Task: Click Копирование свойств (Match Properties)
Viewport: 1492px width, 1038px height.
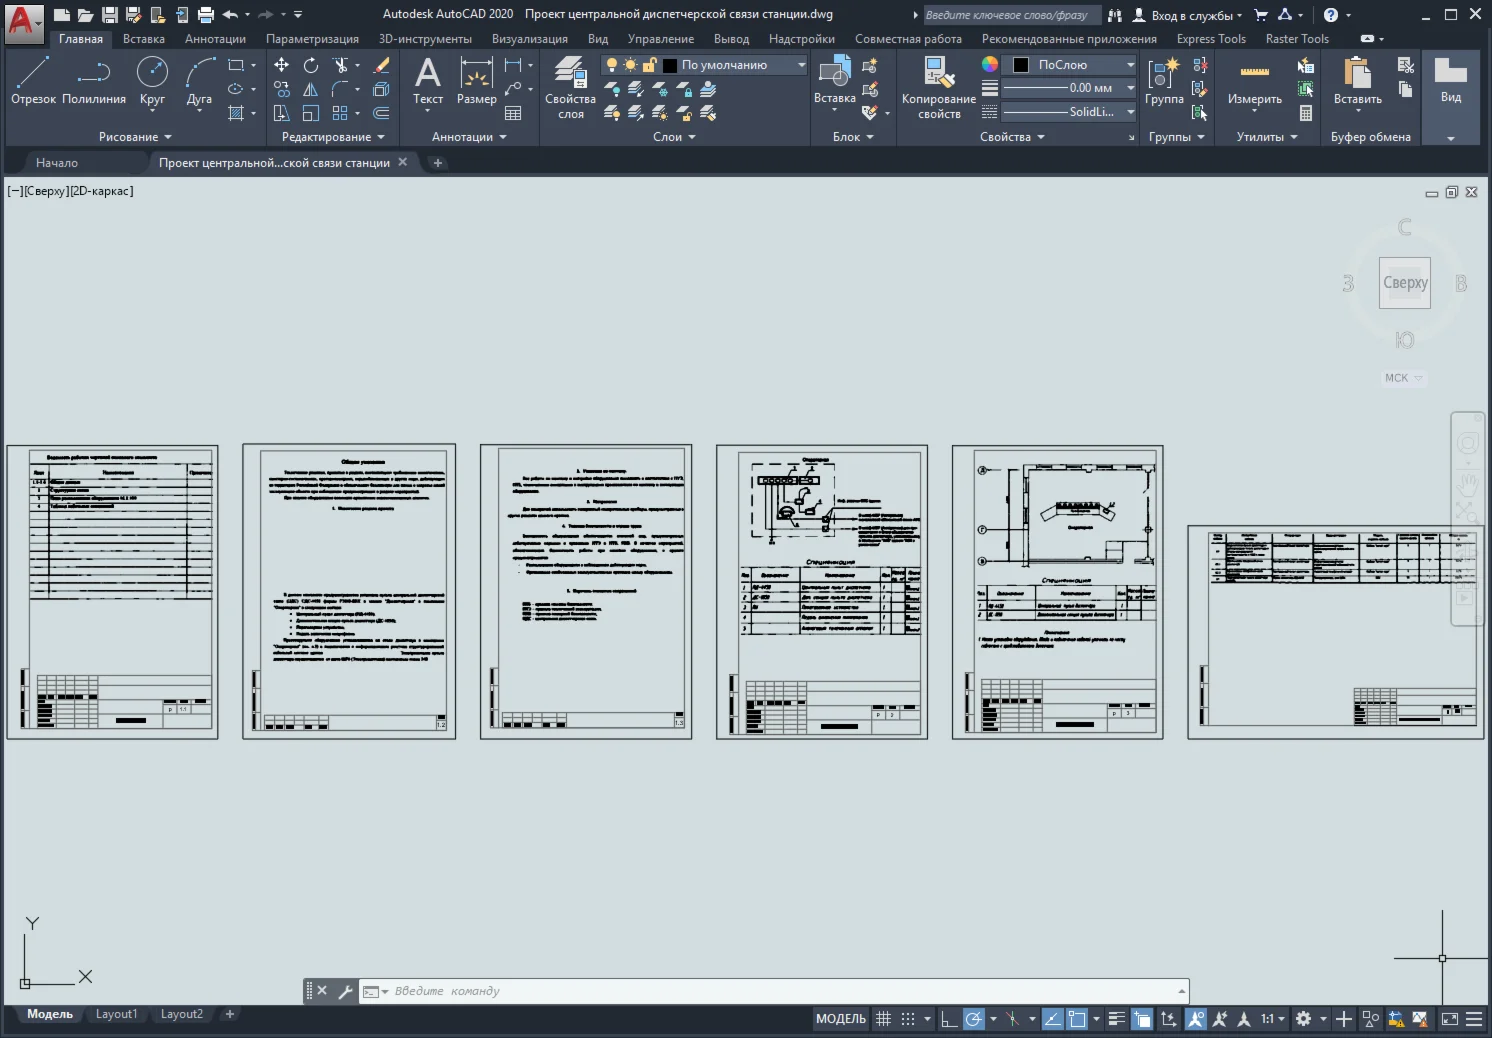Action: pos(938,88)
